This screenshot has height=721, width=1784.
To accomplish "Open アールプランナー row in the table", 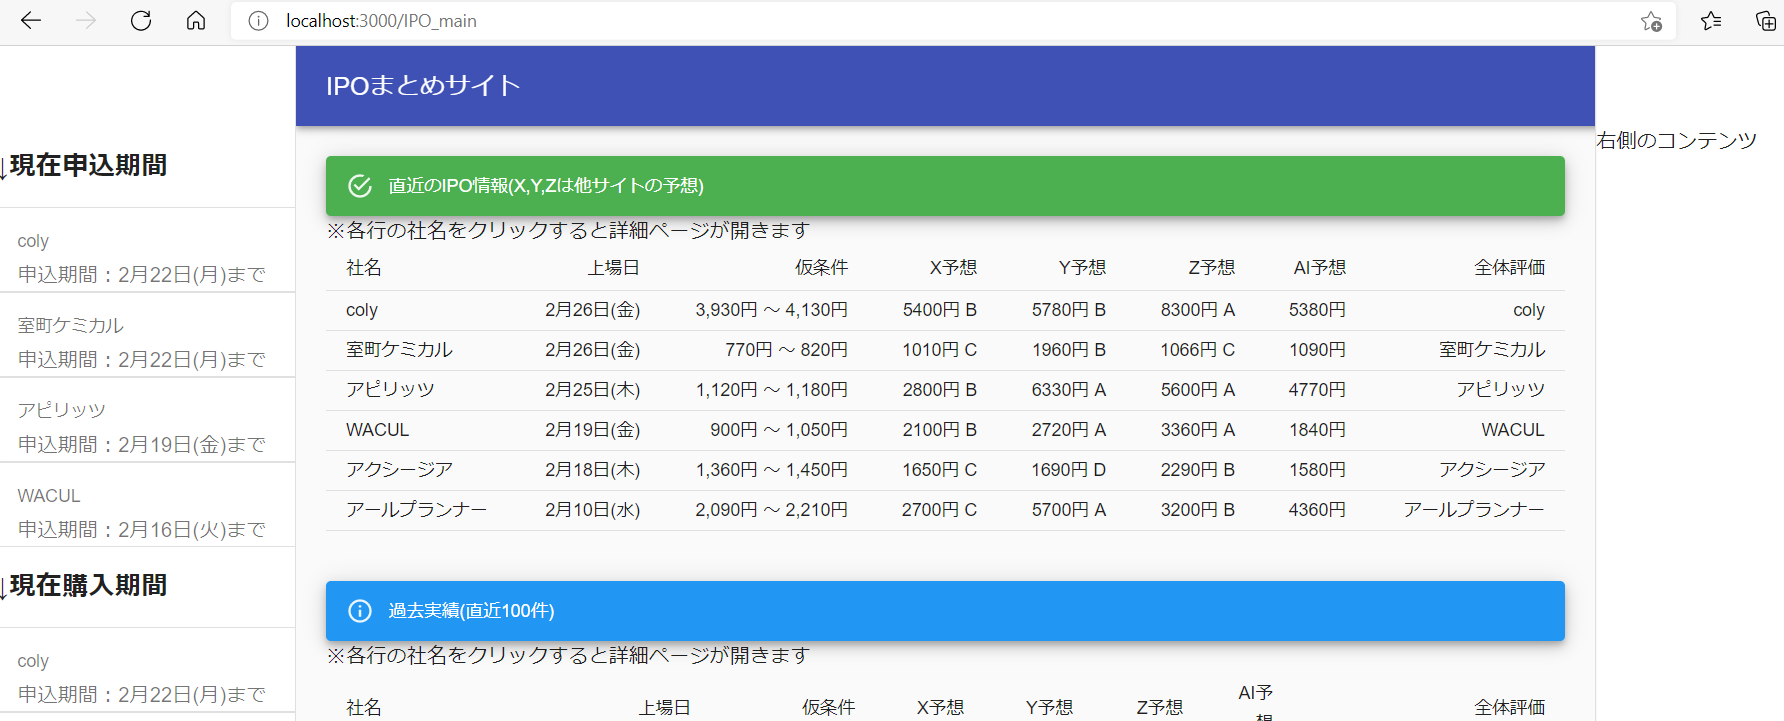I will pyautogui.click(x=416, y=510).
